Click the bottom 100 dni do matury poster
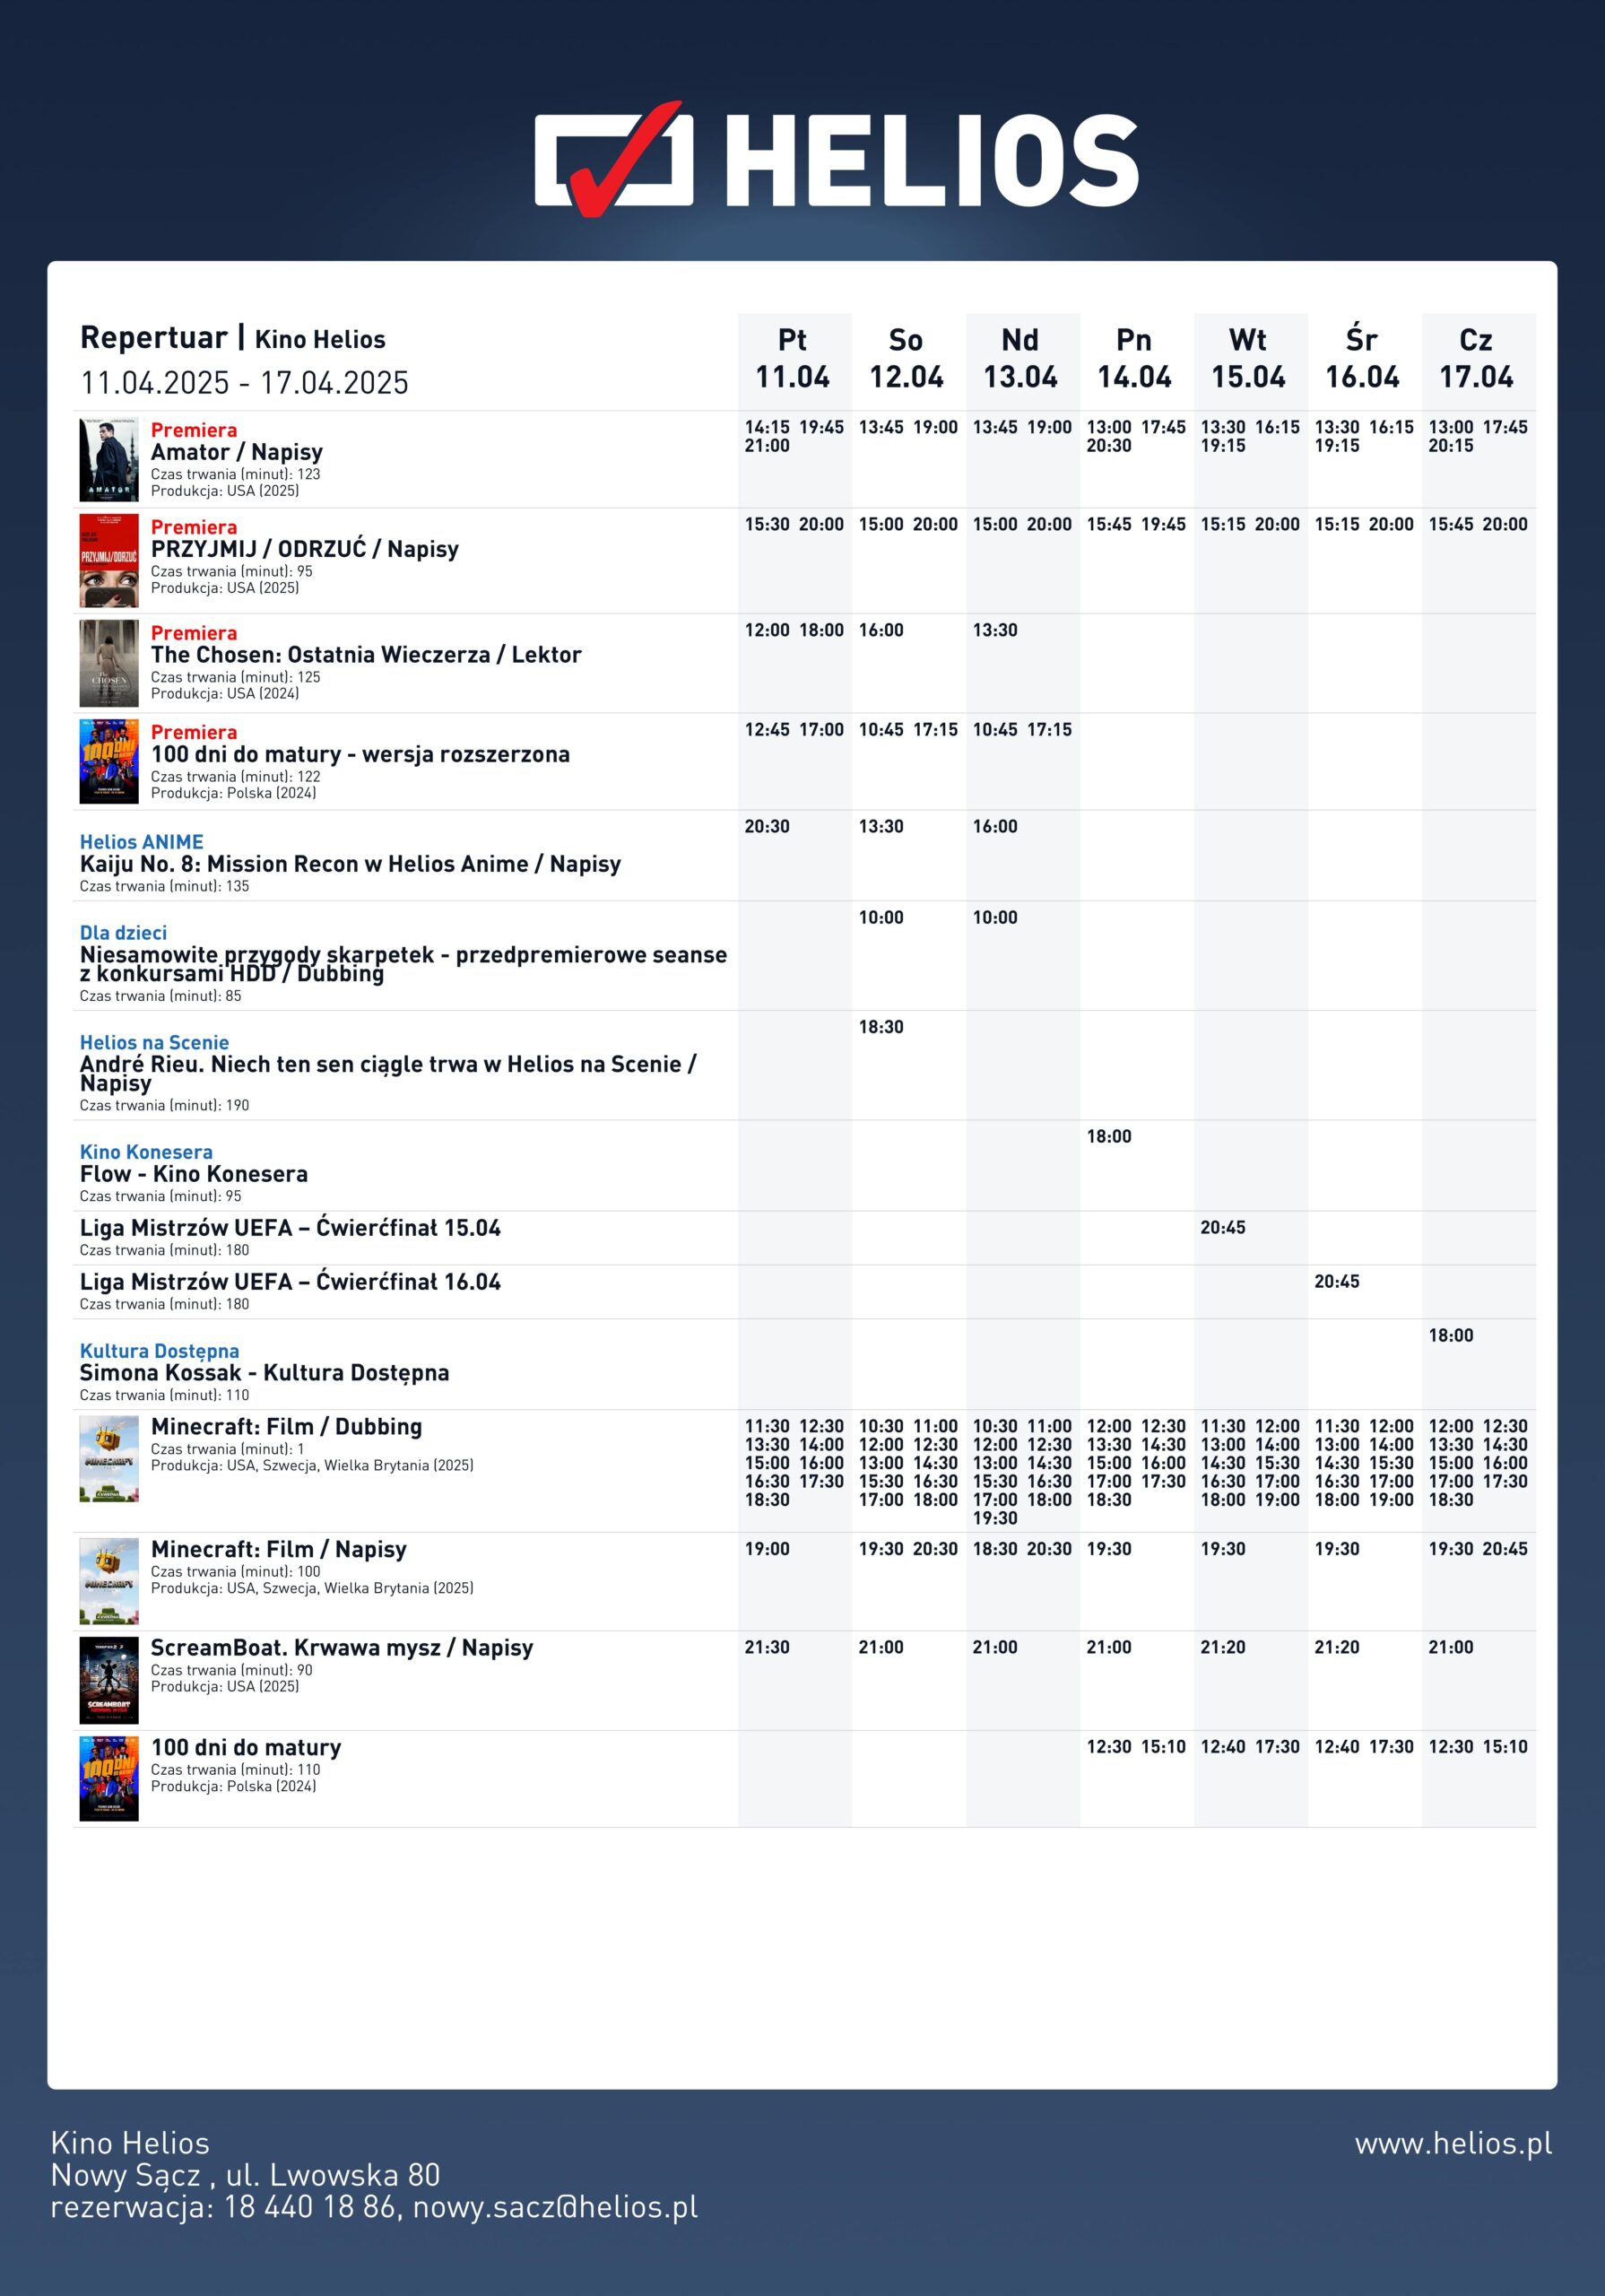The height and width of the screenshot is (2296, 1605). point(109,1778)
